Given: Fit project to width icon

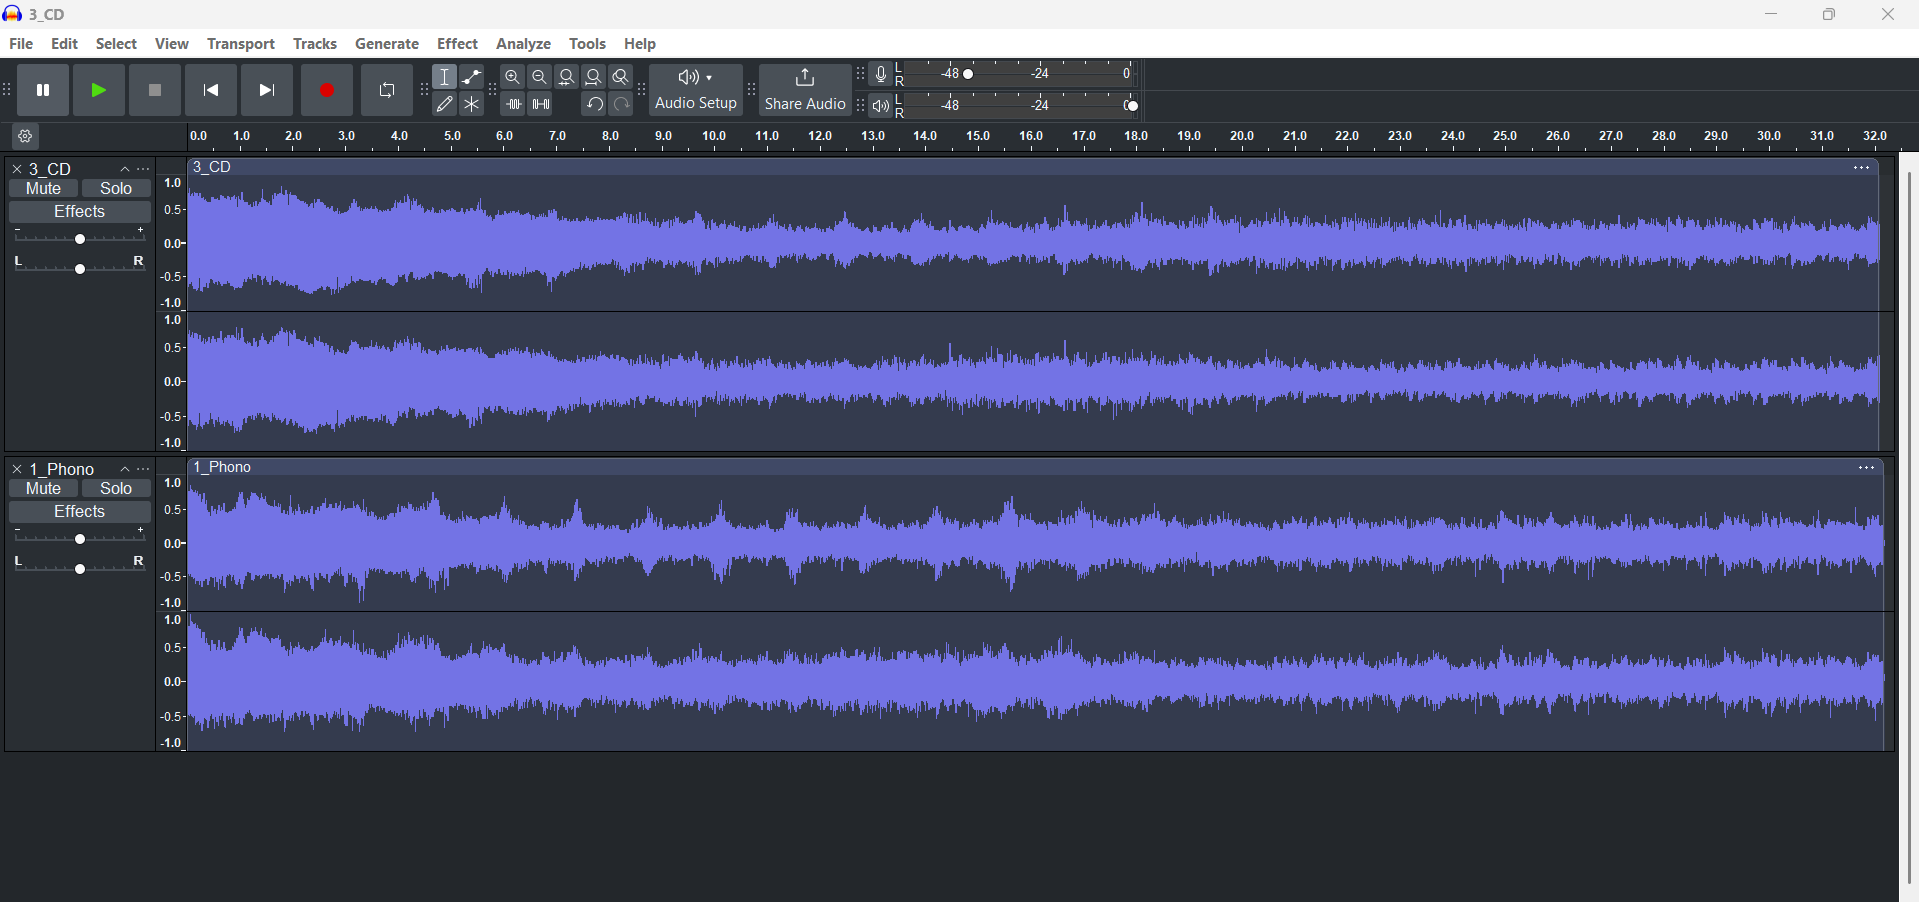Looking at the screenshot, I should click(594, 77).
